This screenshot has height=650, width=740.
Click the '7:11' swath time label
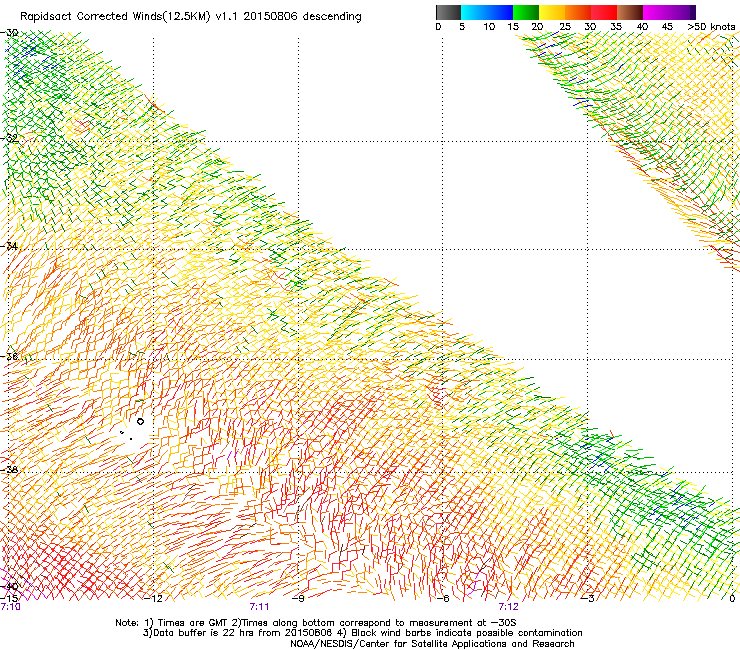[x=259, y=607]
